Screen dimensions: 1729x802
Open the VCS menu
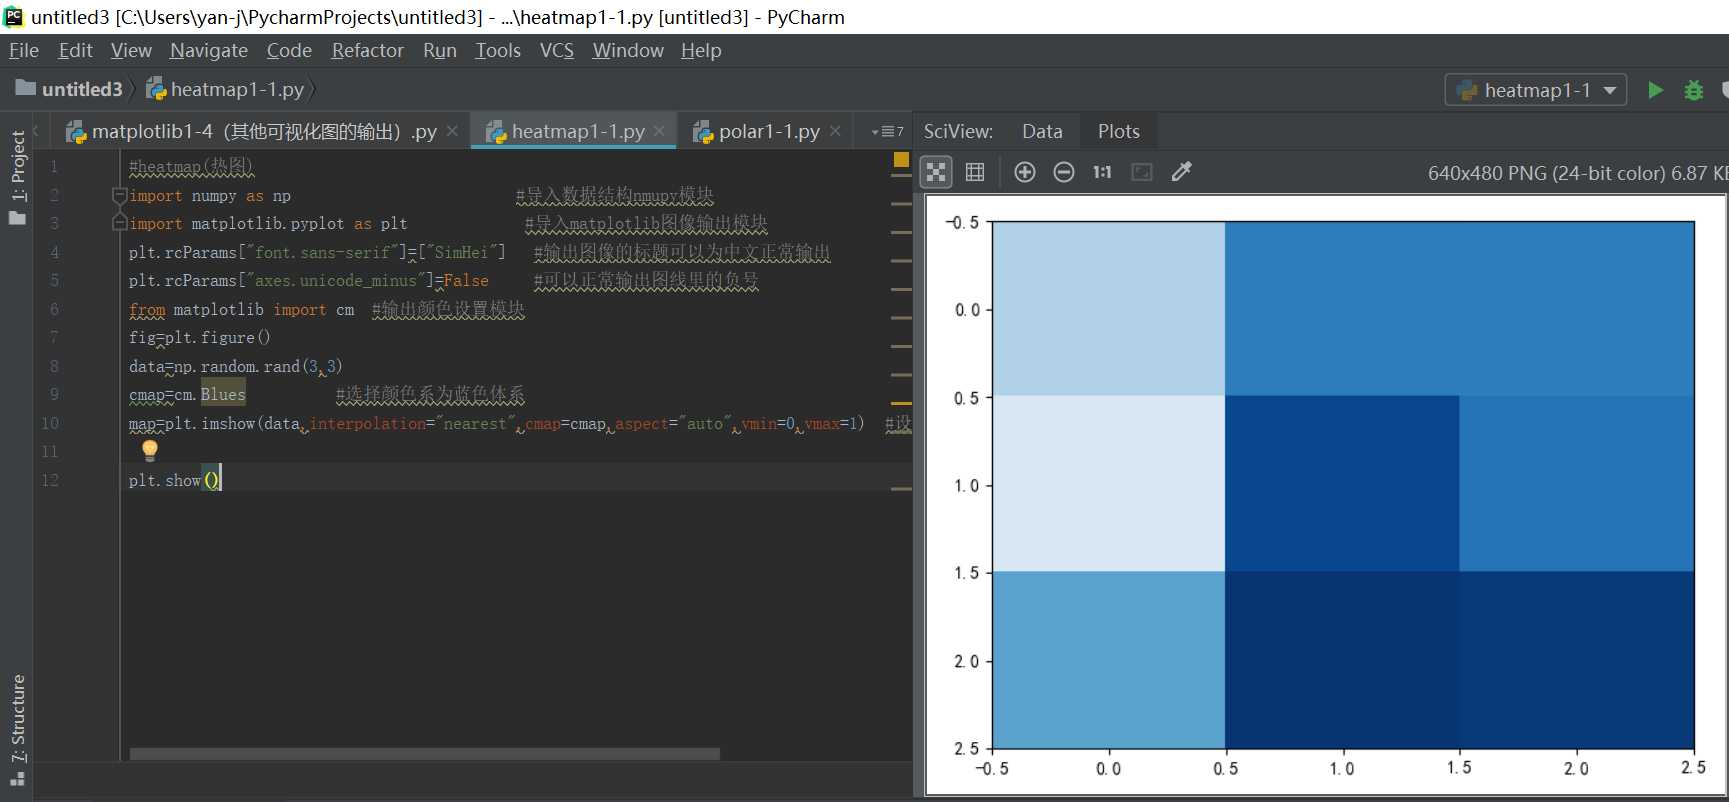pos(557,50)
